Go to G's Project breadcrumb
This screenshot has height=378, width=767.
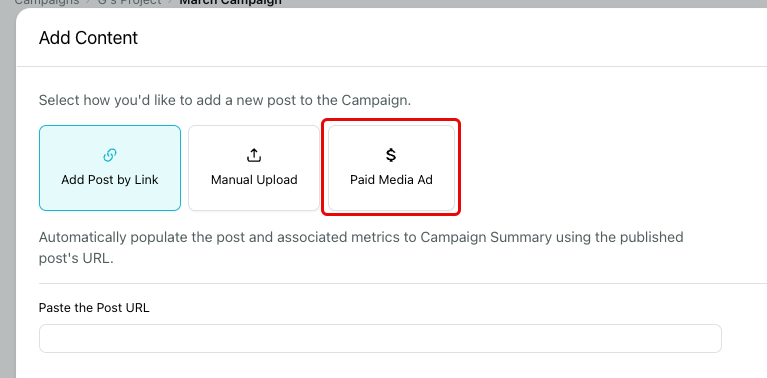pyautogui.click(x=129, y=2)
